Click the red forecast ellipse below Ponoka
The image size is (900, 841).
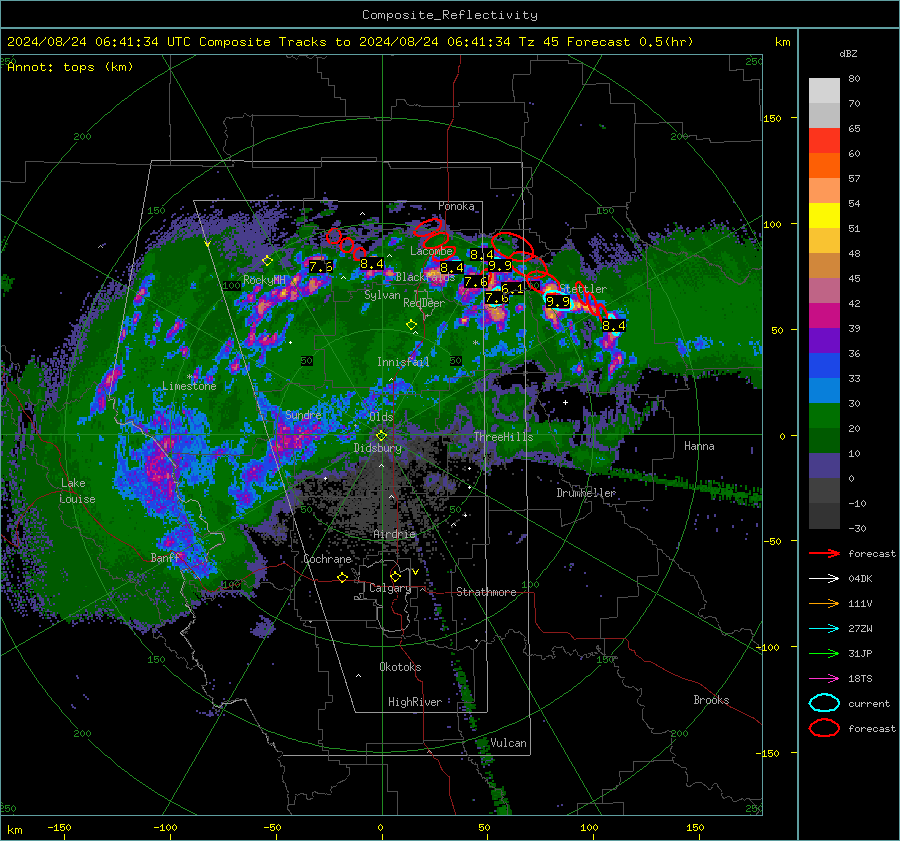pyautogui.click(x=429, y=227)
